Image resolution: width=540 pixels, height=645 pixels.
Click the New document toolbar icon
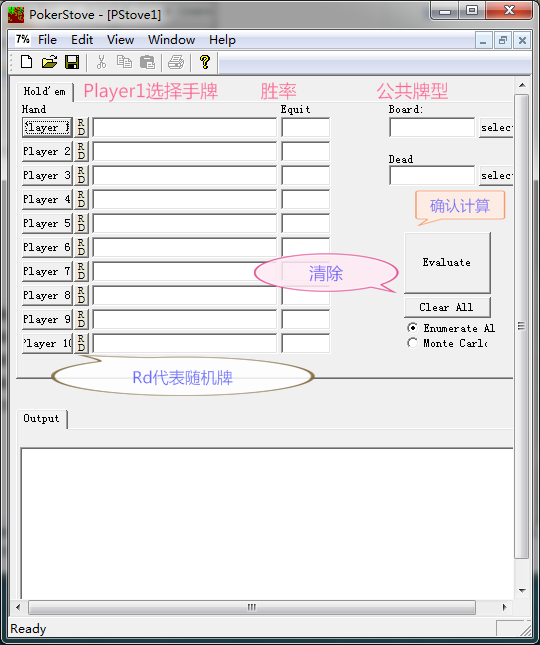coord(27,62)
